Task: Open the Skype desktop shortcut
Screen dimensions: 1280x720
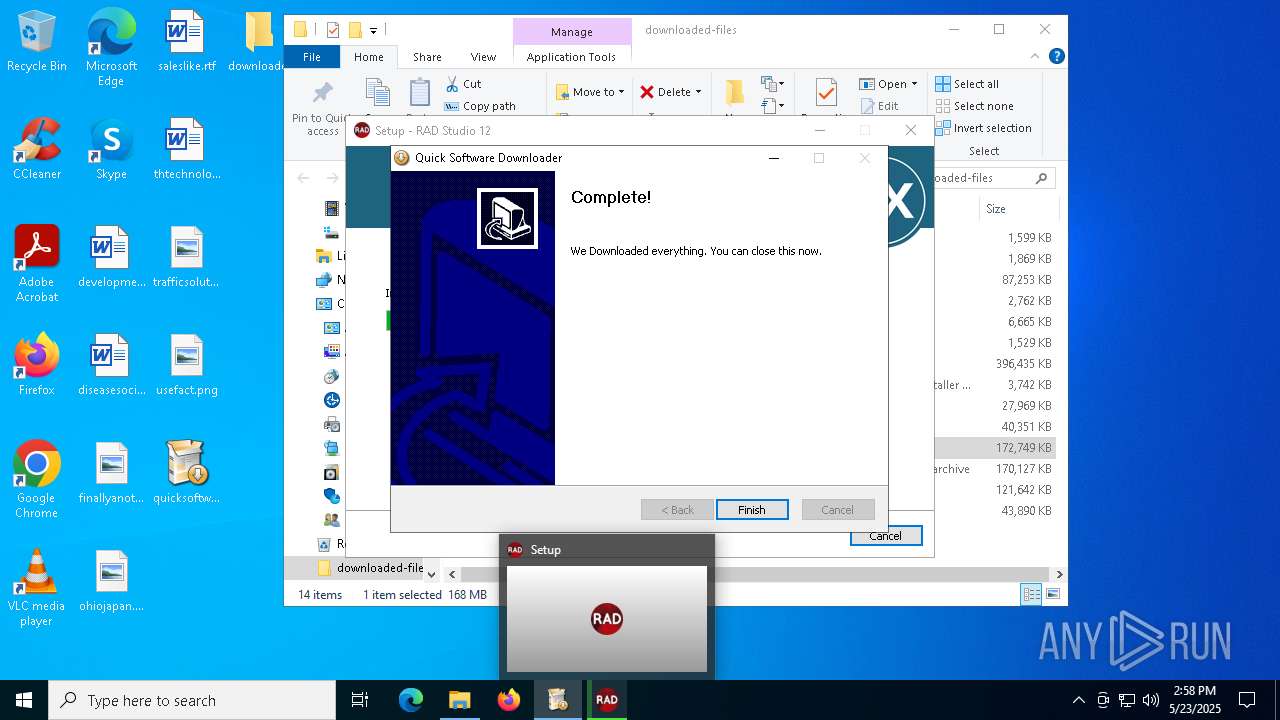Action: tap(111, 149)
